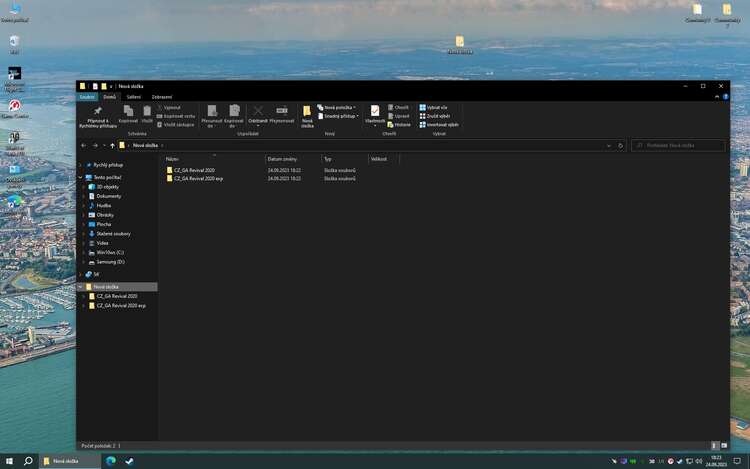The height and width of the screenshot is (469, 750).
Task: Switch to large icons view in status bar
Action: 724,446
